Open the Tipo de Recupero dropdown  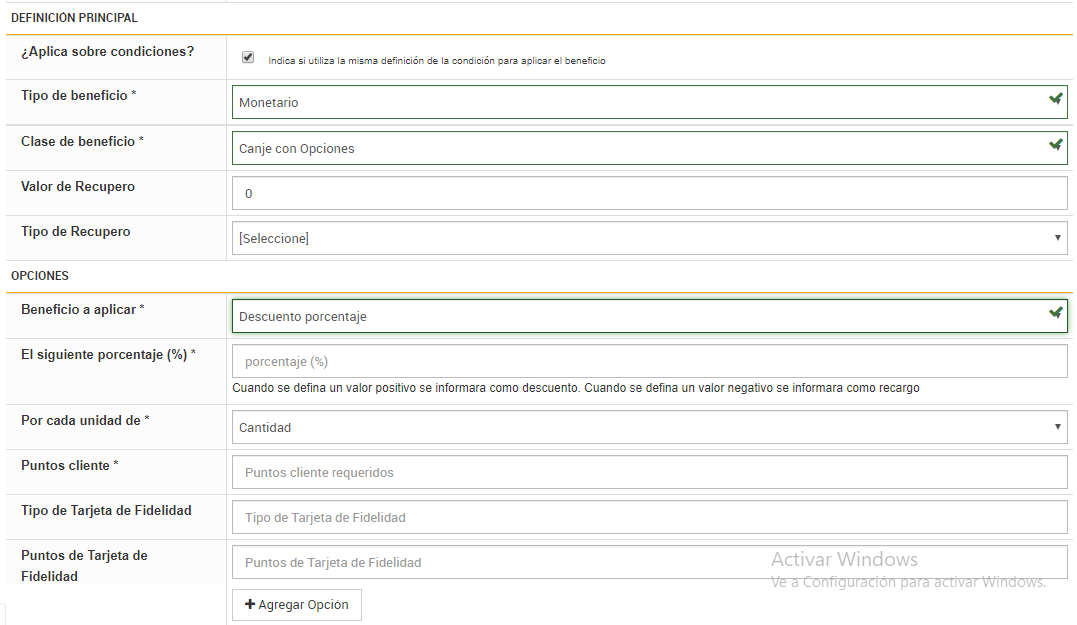(649, 238)
